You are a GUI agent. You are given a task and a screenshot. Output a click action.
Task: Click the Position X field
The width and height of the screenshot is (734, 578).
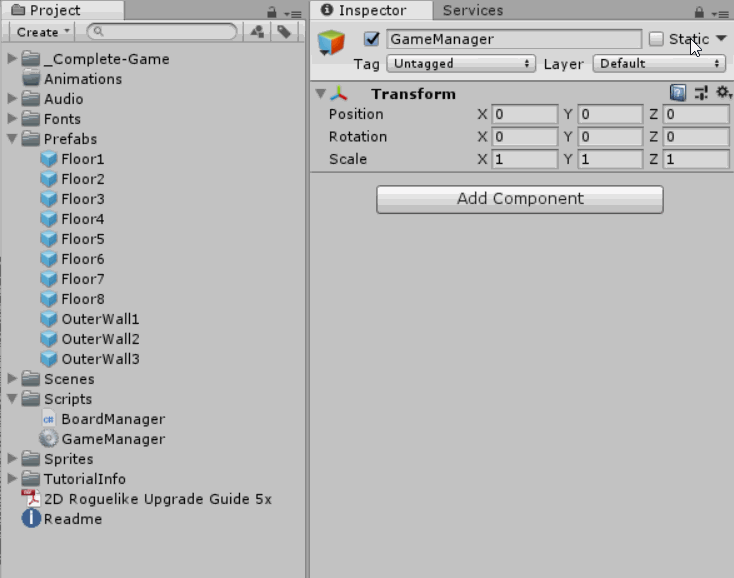tap(525, 114)
